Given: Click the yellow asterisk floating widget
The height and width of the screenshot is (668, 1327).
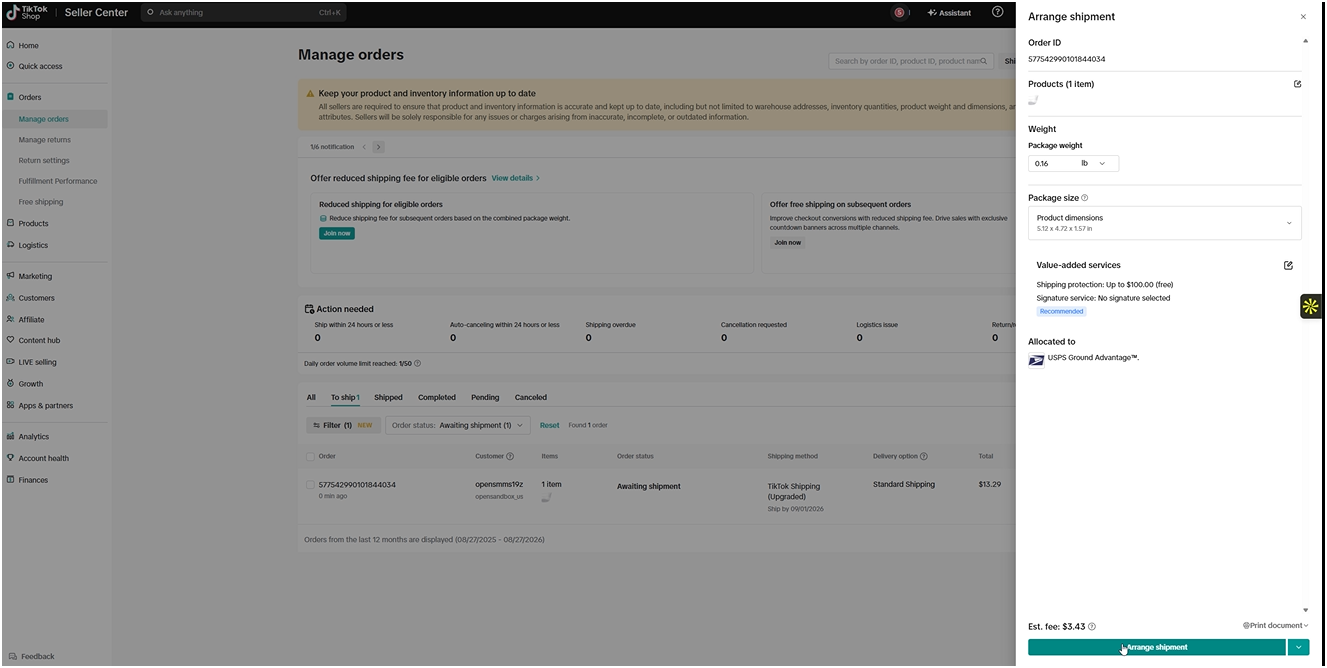Looking at the screenshot, I should coord(1311,307).
